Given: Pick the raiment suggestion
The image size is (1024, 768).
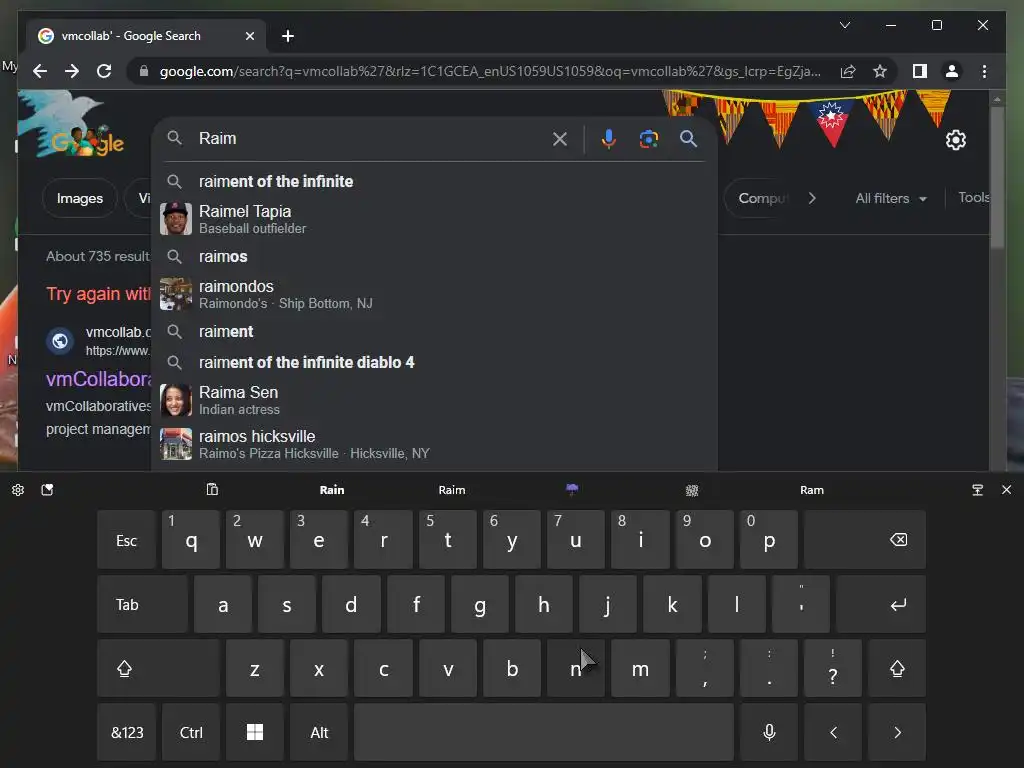Looking at the screenshot, I should coord(434,332).
